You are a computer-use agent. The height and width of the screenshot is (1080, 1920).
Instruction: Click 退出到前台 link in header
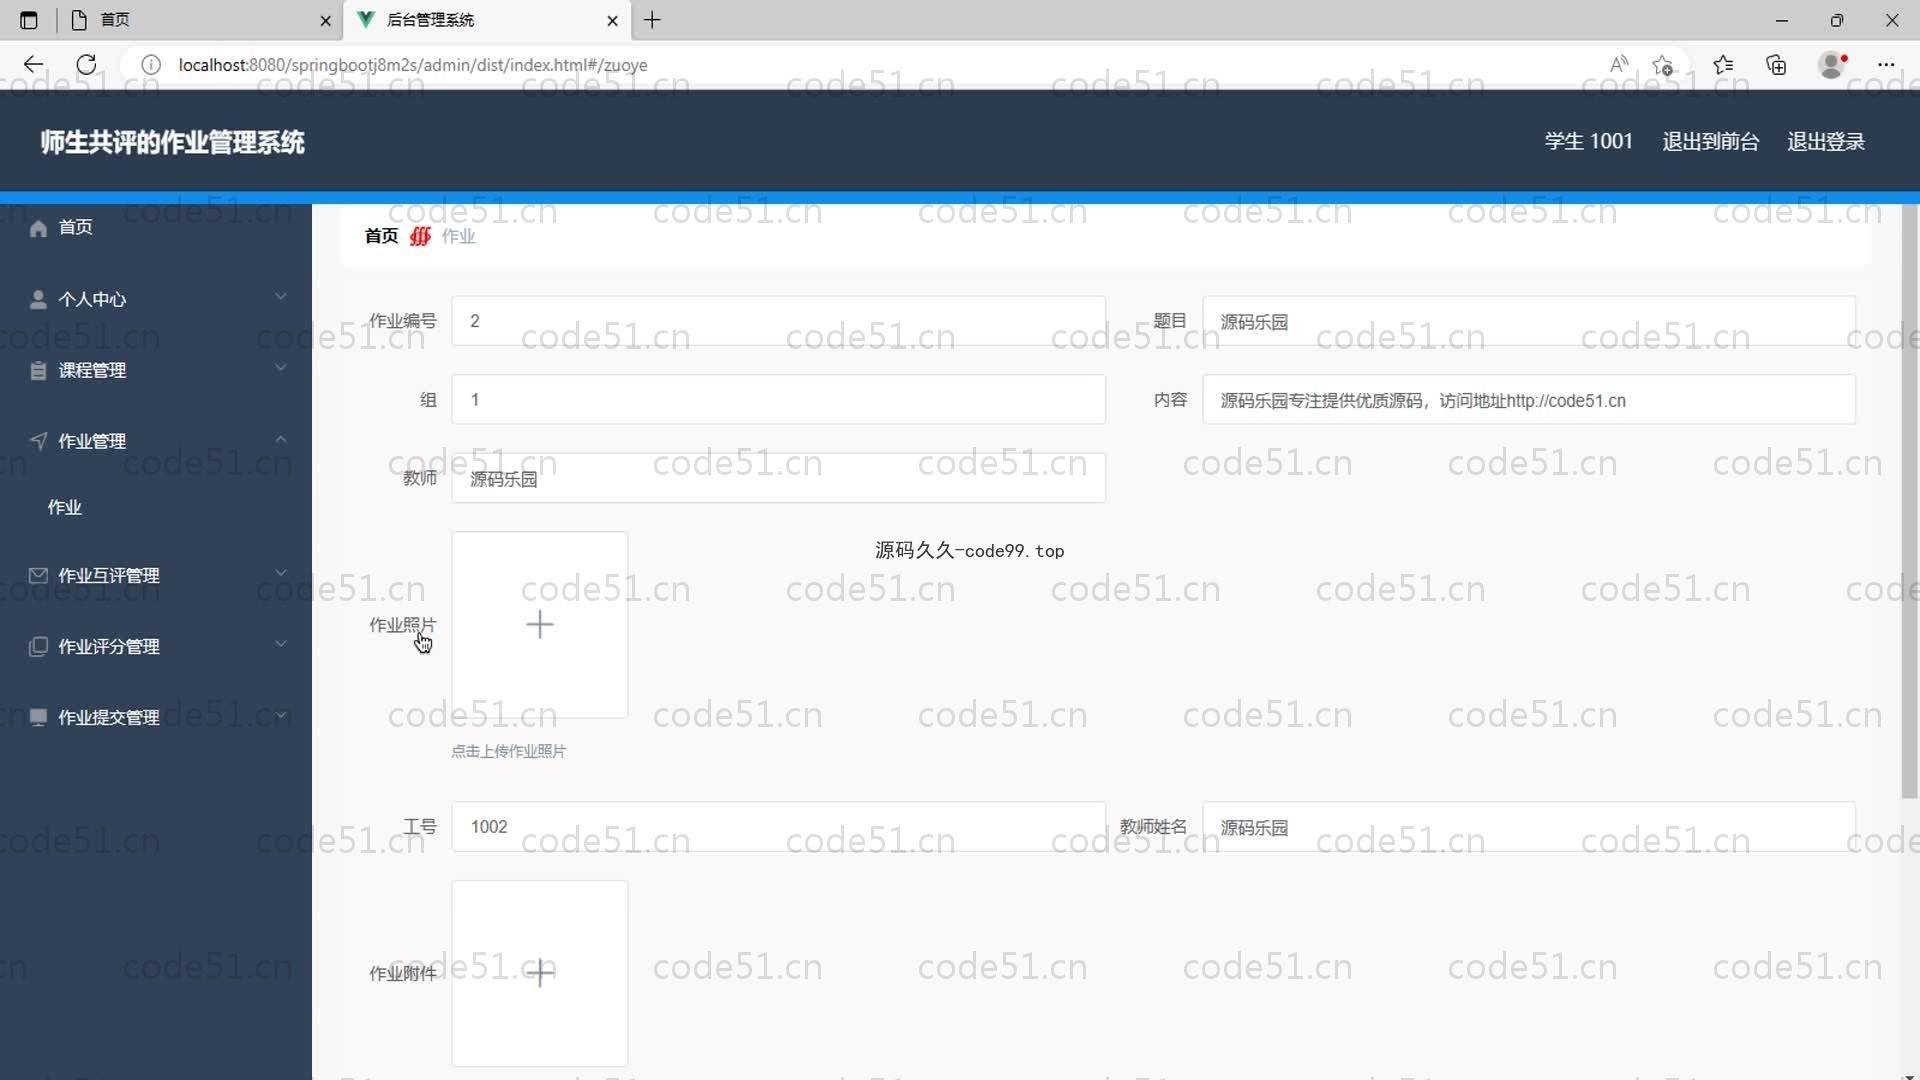(x=1710, y=141)
